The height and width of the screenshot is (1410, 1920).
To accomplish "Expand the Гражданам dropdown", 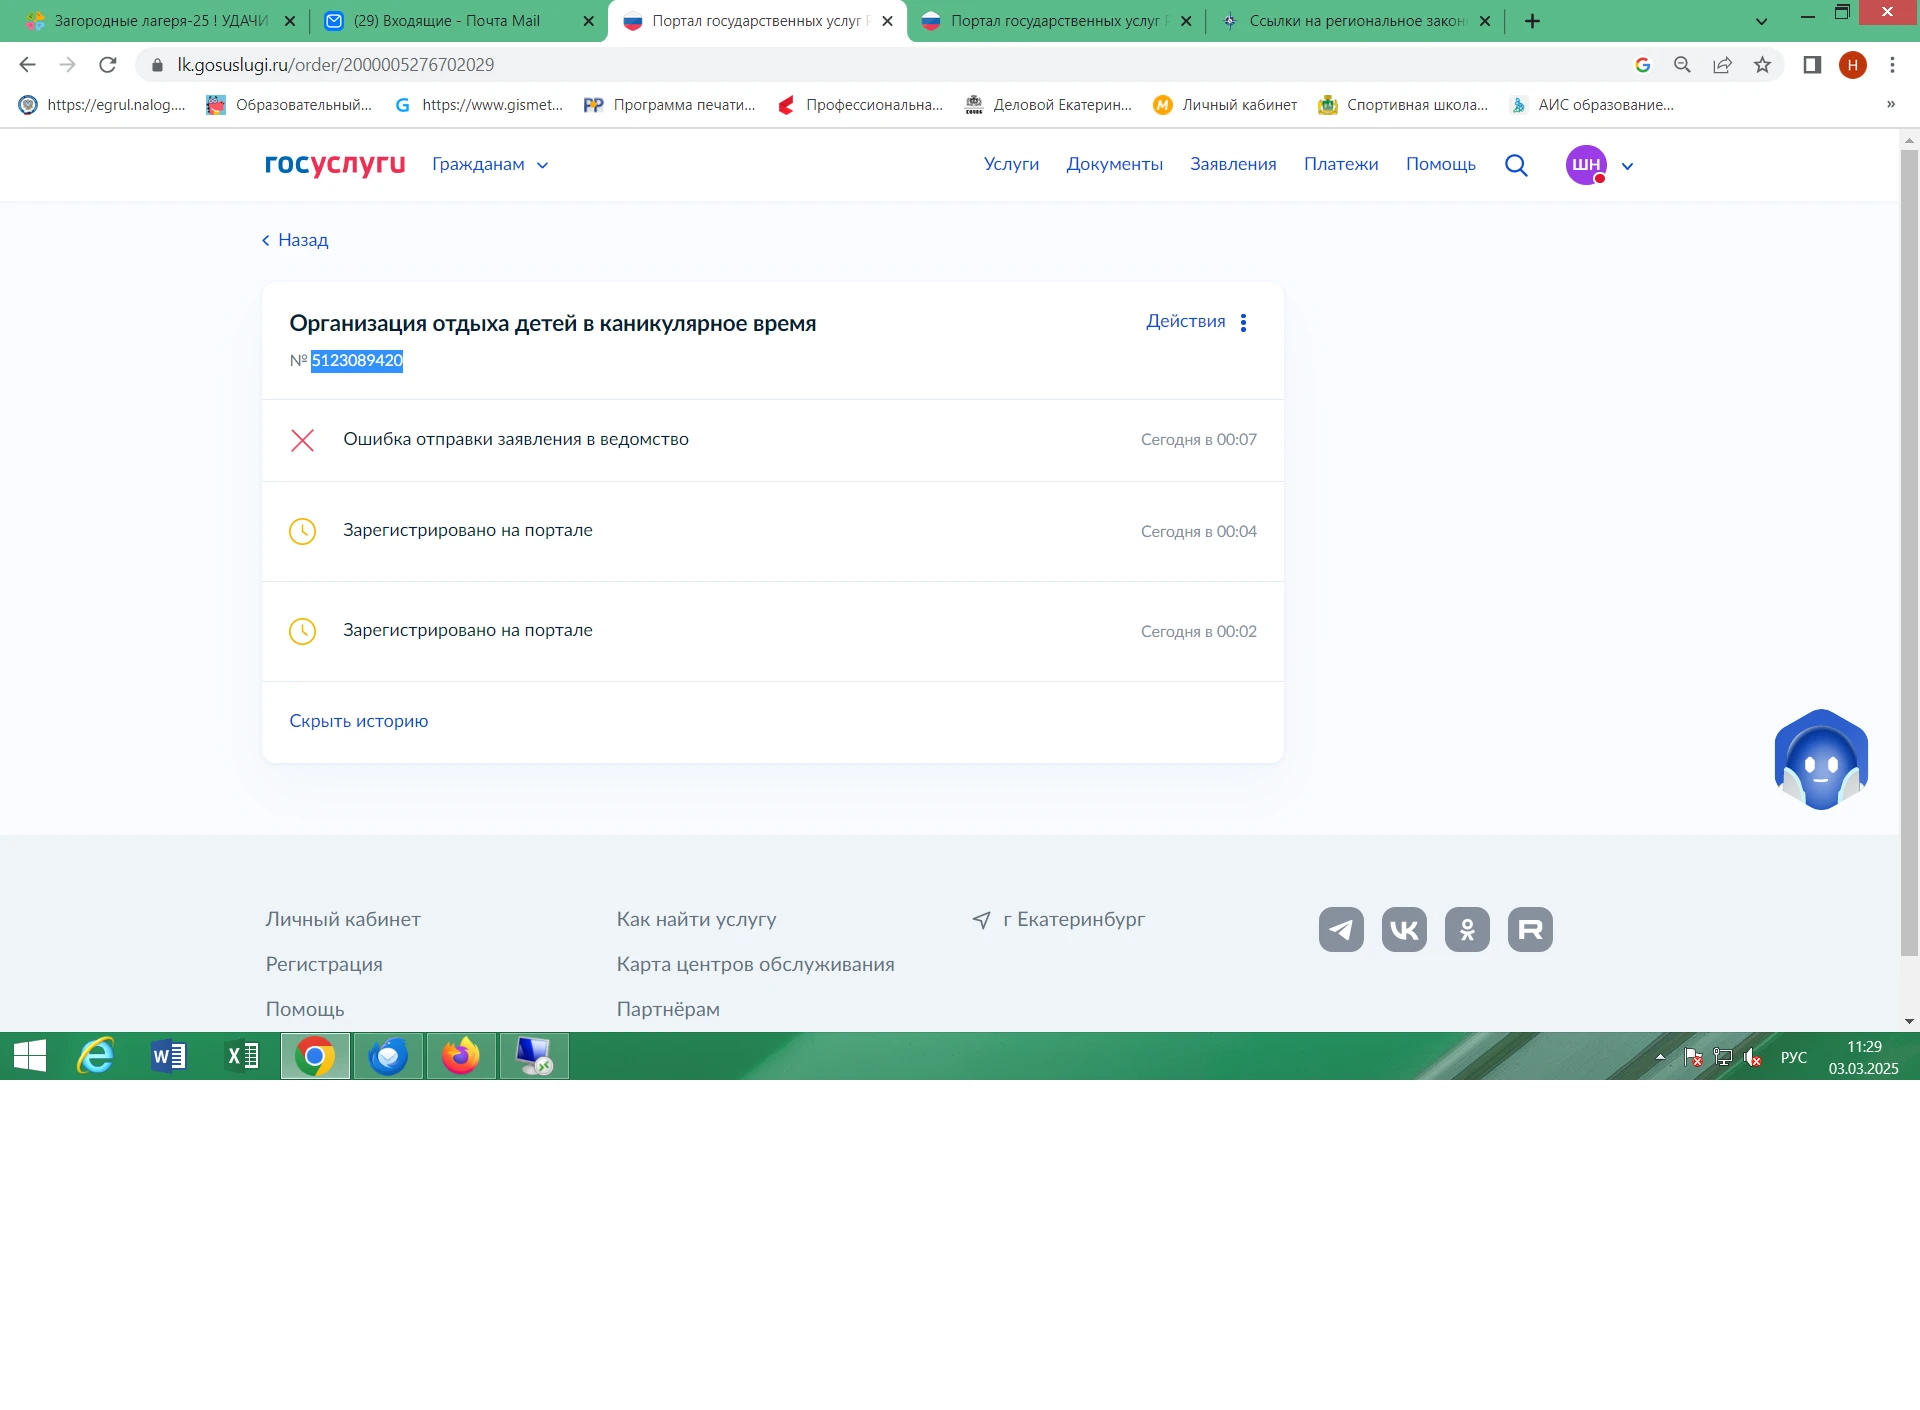I will click(490, 164).
